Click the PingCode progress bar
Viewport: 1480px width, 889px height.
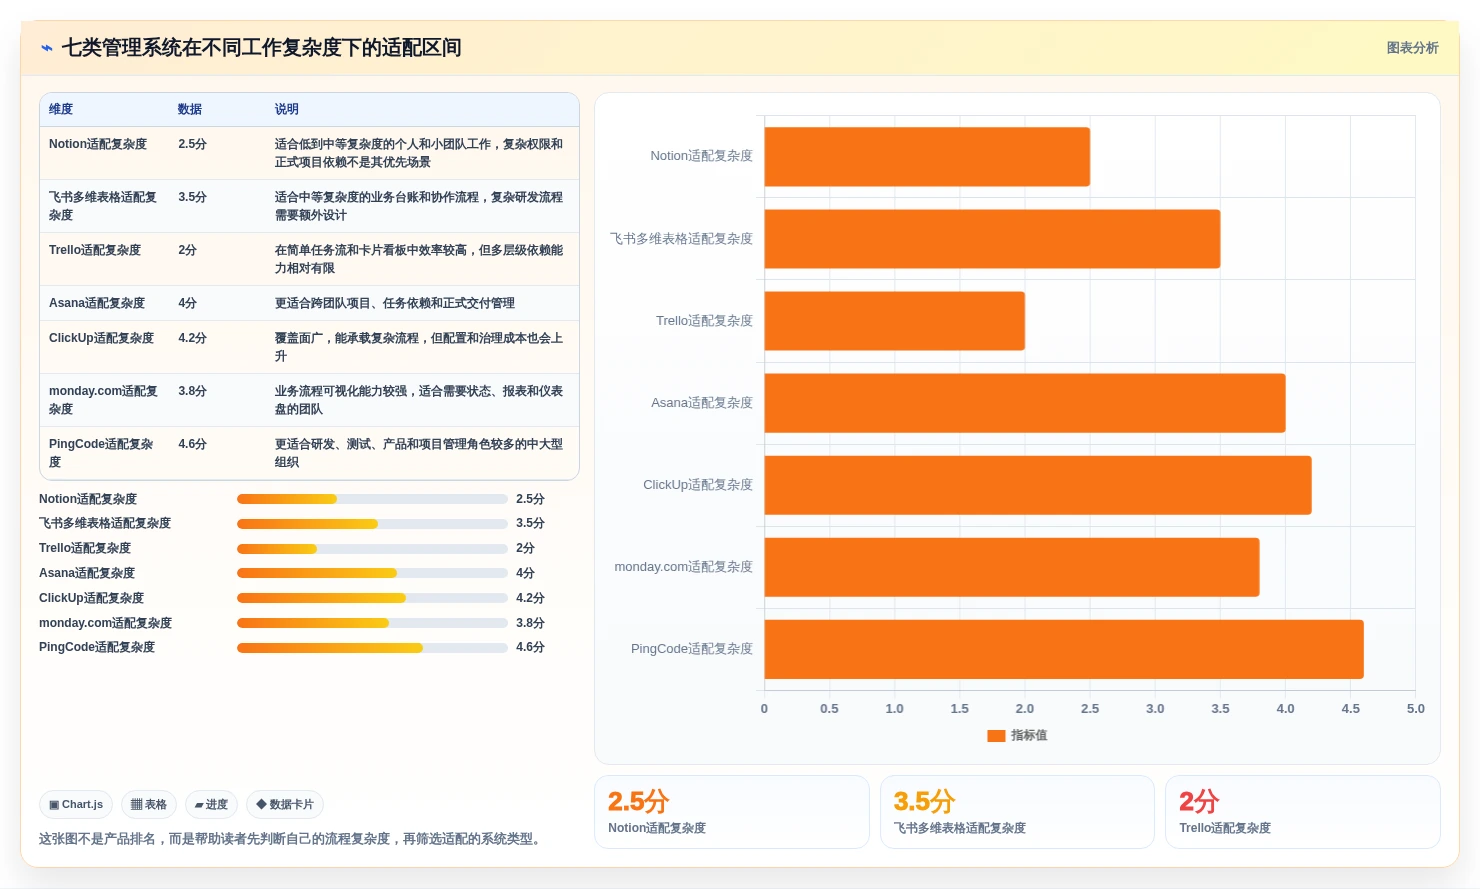[x=372, y=648]
